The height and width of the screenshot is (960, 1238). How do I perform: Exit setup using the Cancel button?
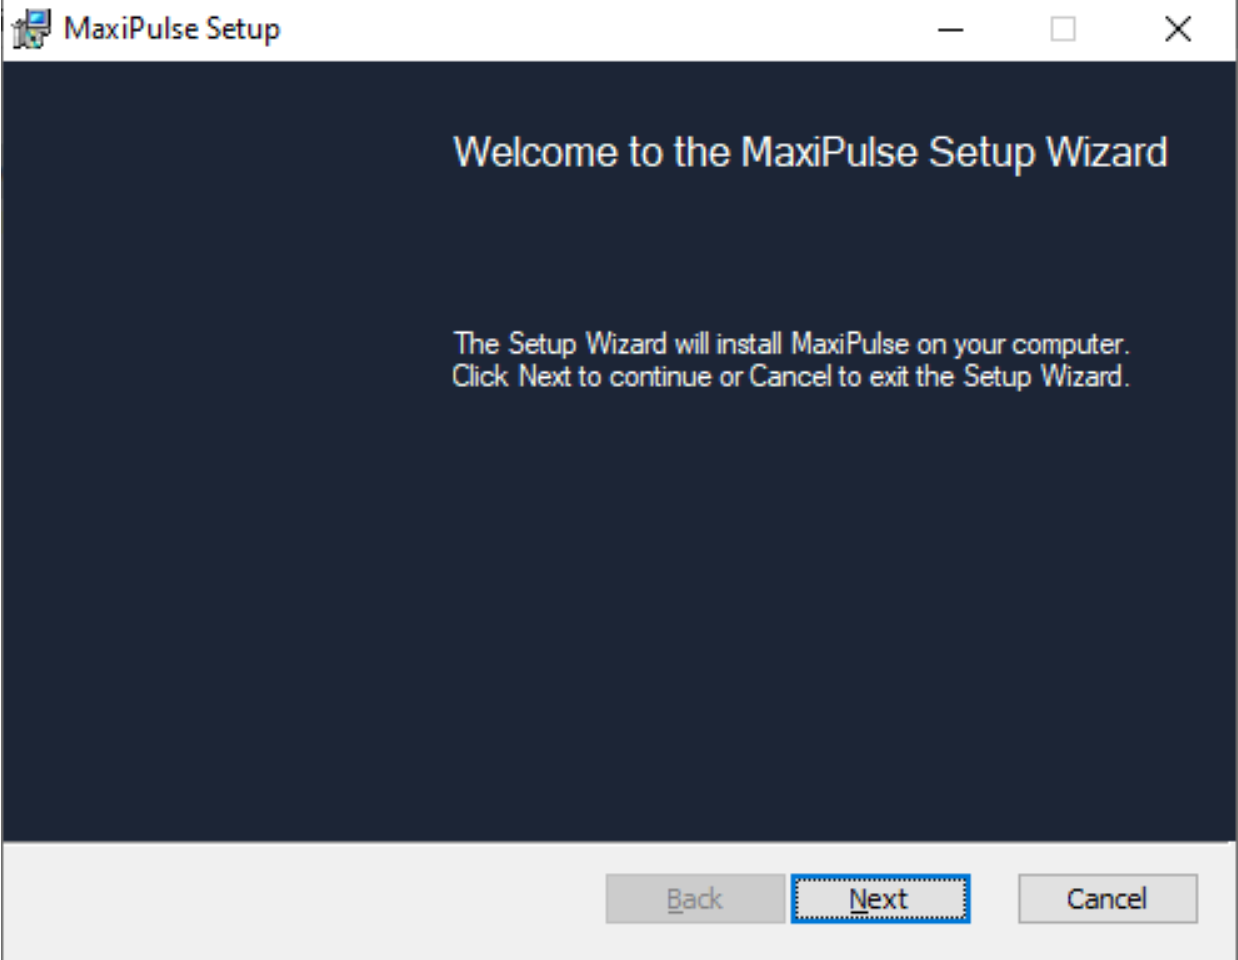pos(1107,899)
